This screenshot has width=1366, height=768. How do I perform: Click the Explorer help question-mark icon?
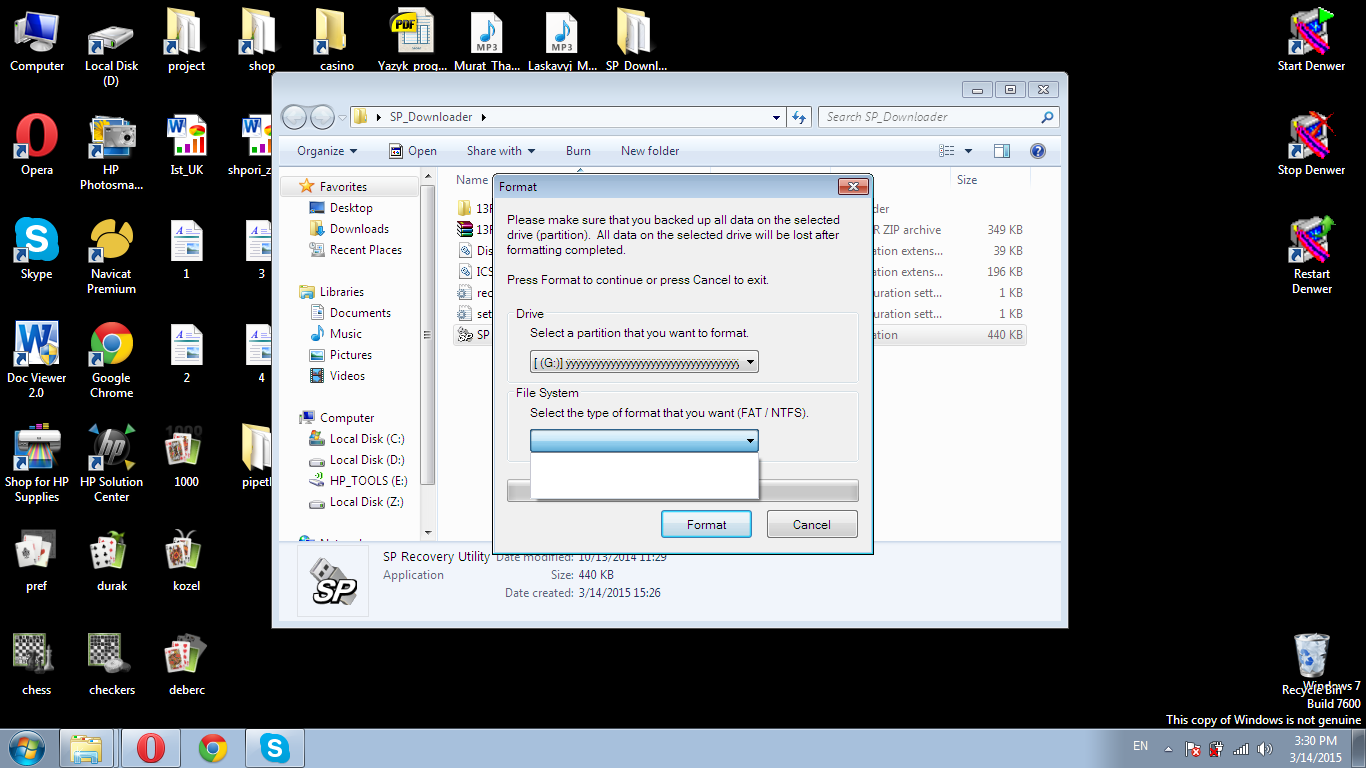(x=1038, y=151)
